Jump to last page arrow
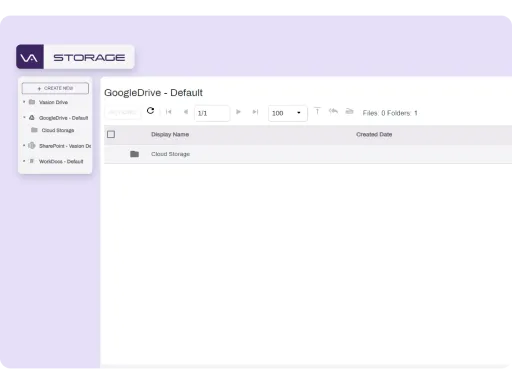This screenshot has height=384, width=512. [x=255, y=112]
